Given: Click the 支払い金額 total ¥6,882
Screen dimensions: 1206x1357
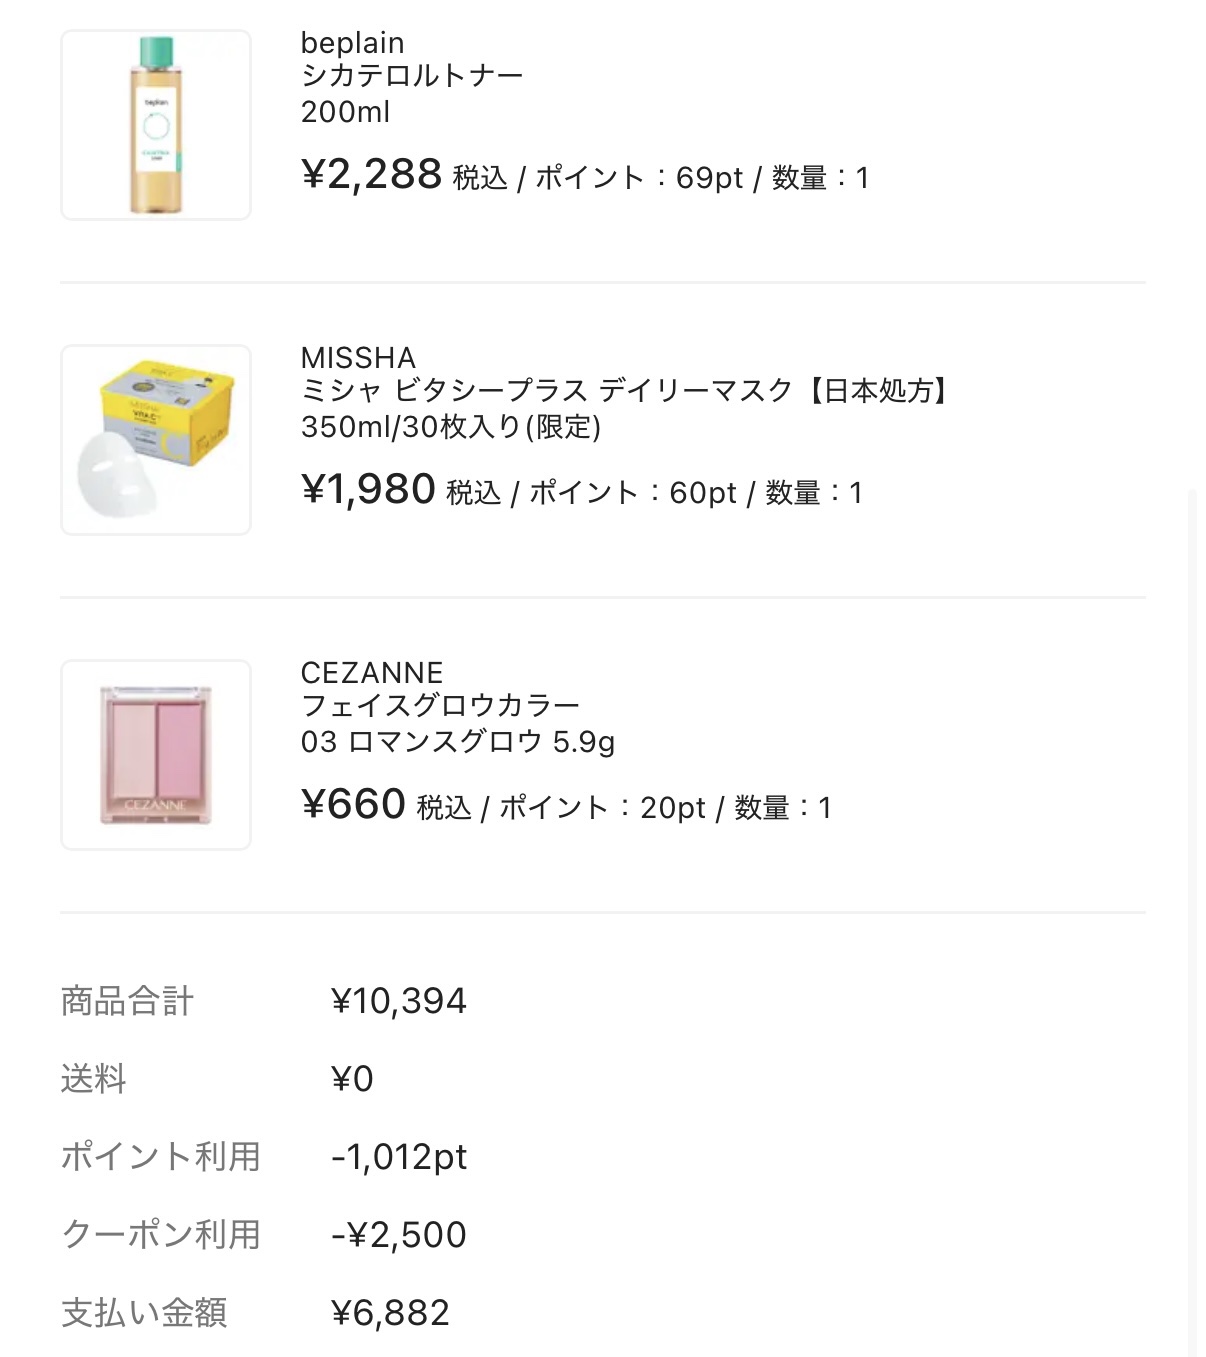Looking at the screenshot, I should point(390,1313).
